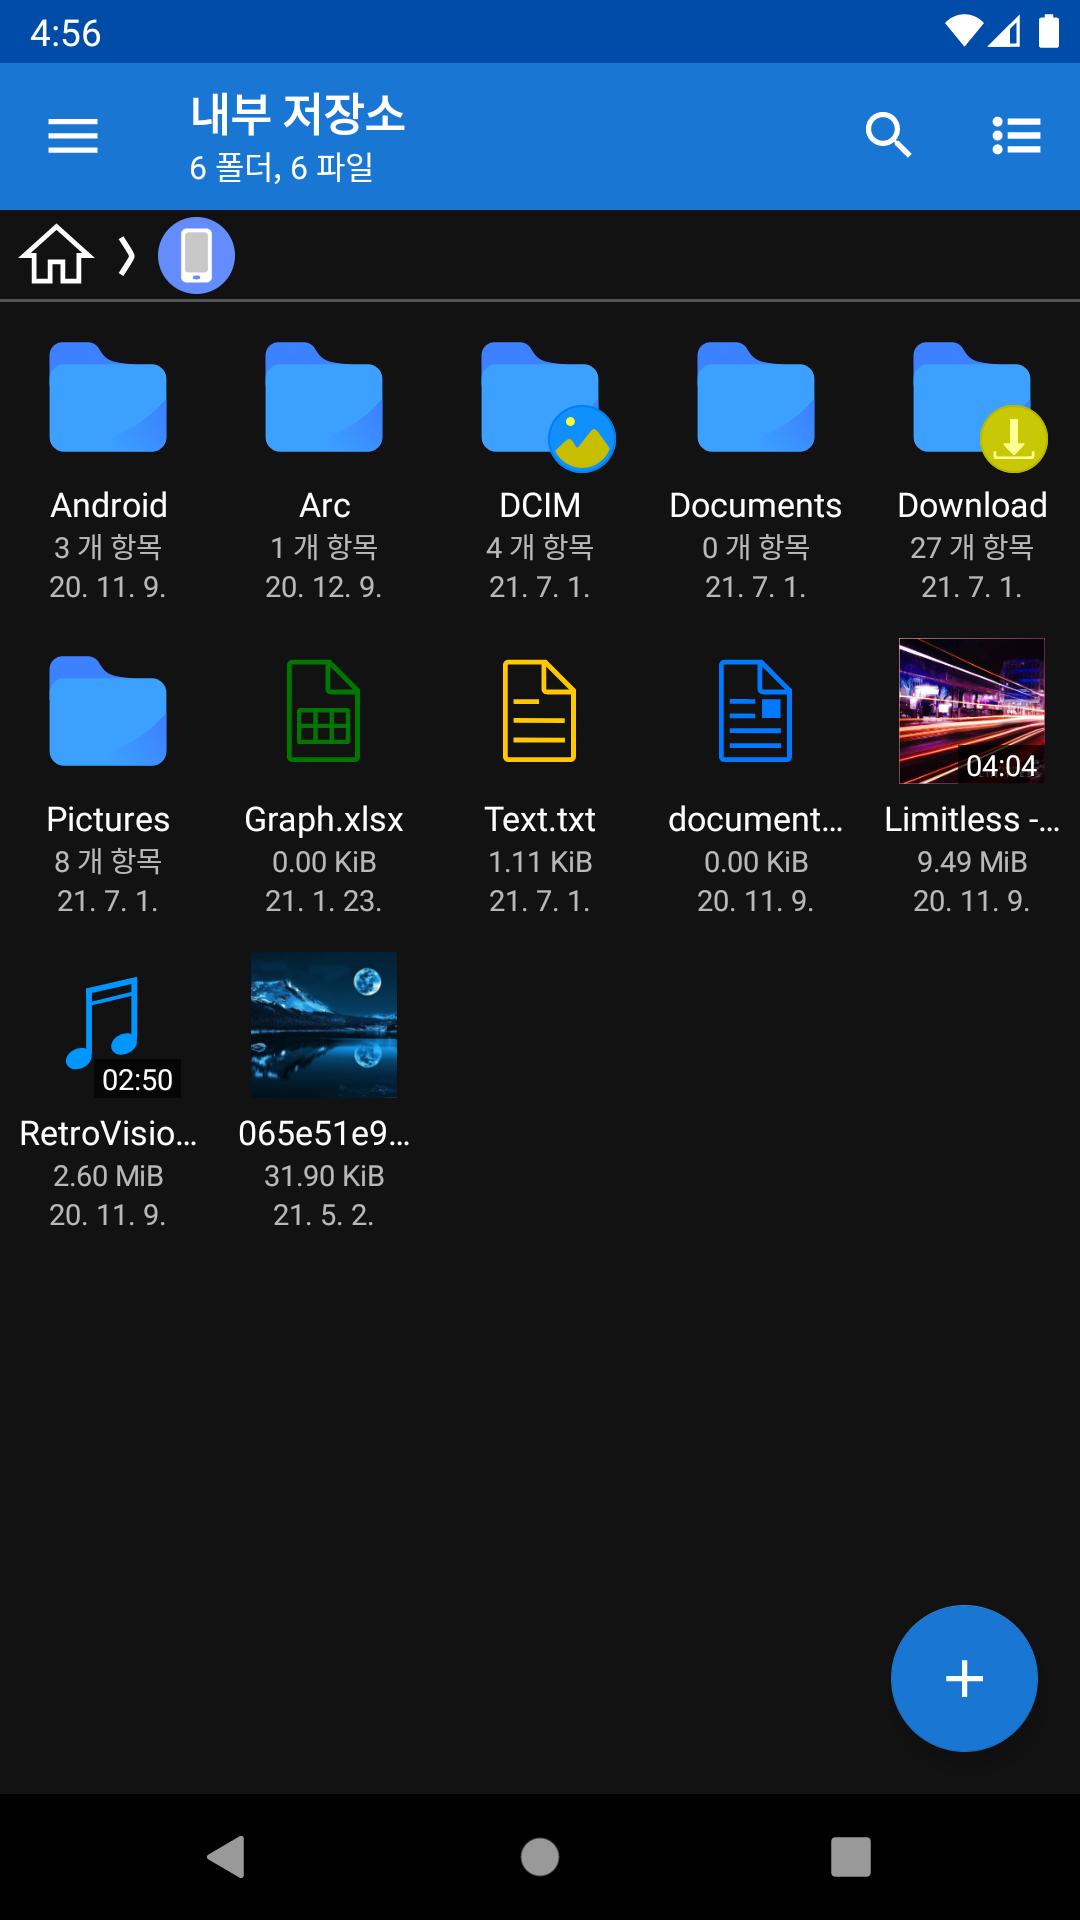
Task: Open the Arc folder icon
Action: pos(324,397)
